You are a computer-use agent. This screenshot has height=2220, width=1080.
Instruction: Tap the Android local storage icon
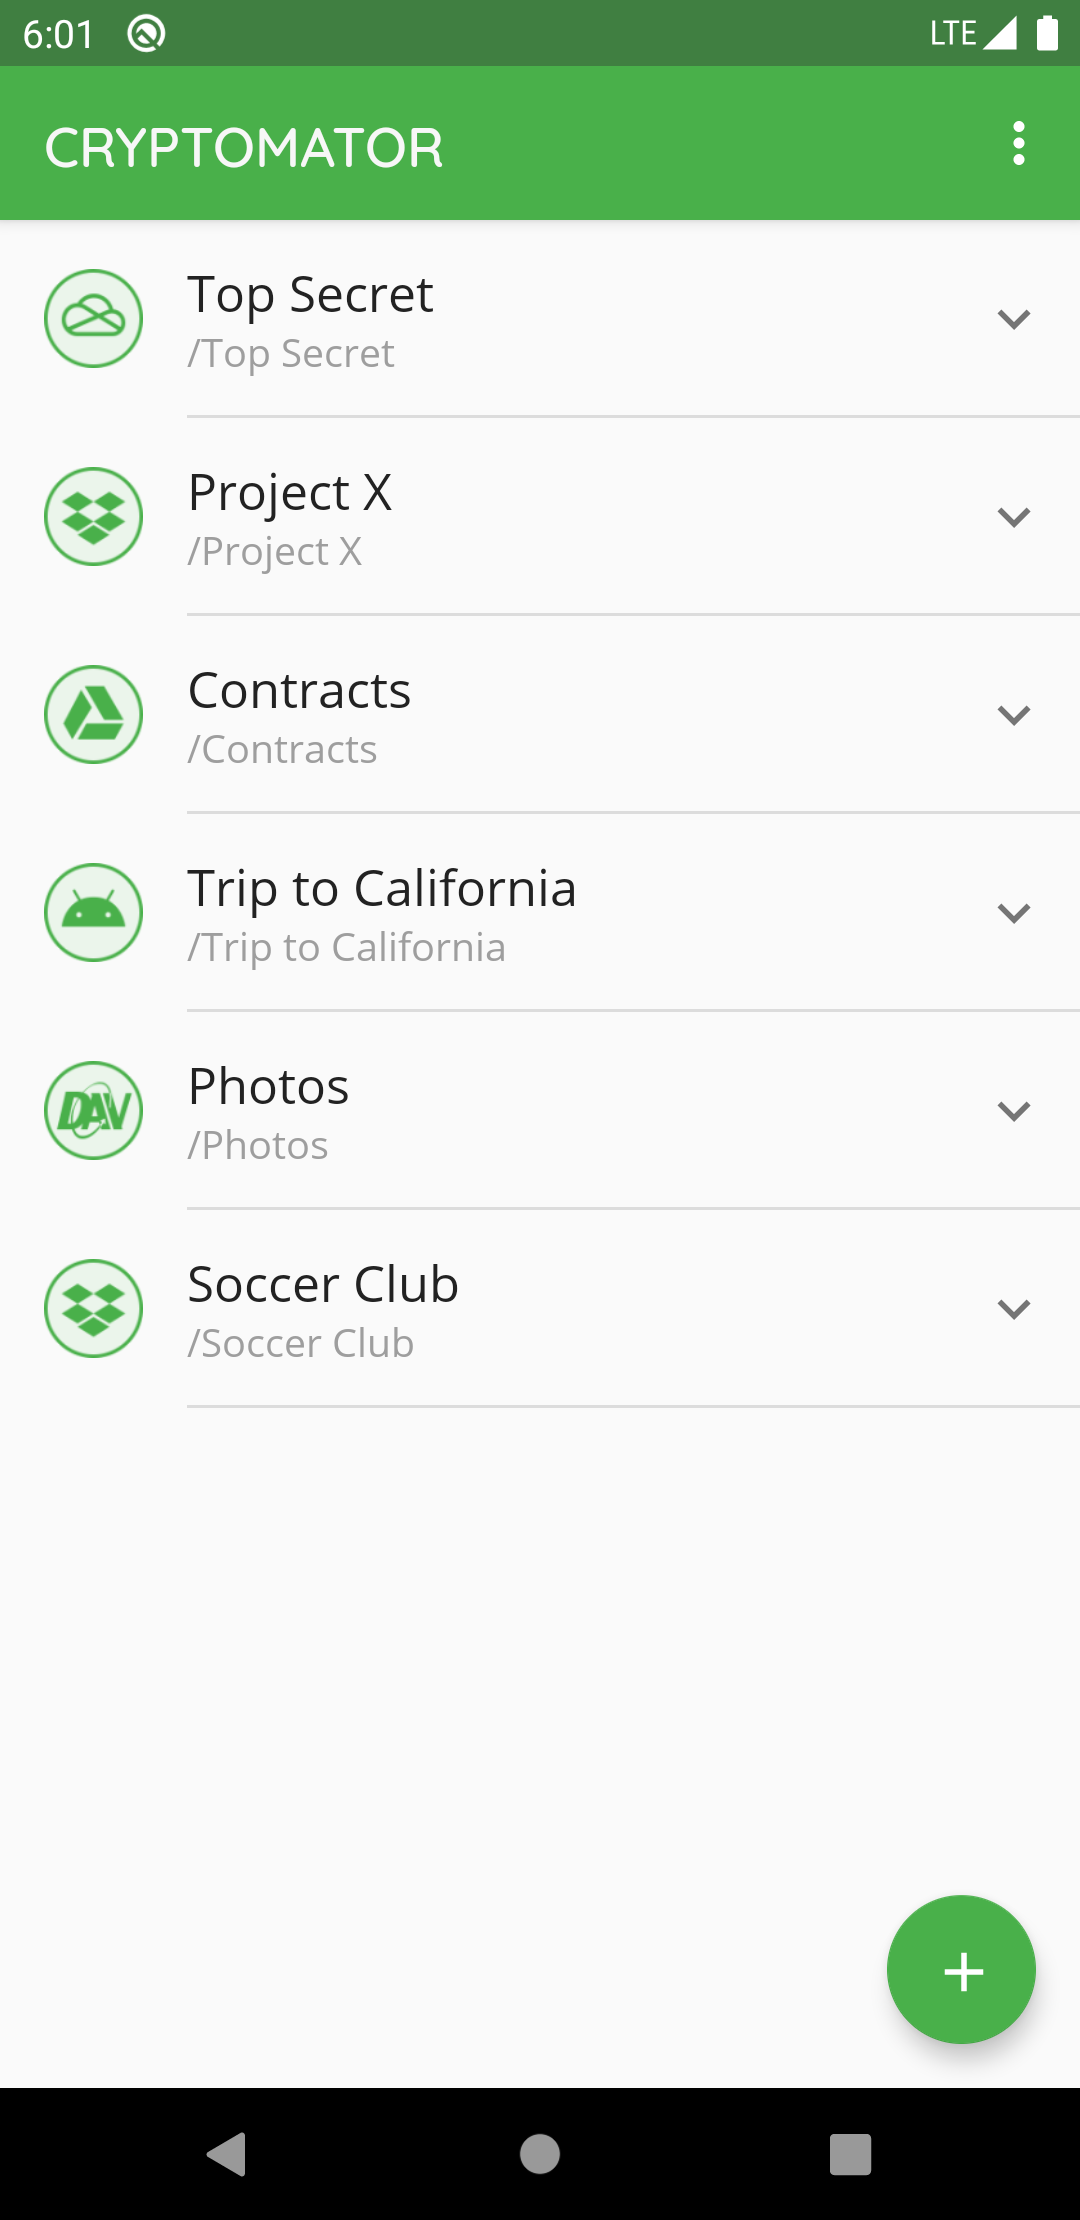[93, 913]
